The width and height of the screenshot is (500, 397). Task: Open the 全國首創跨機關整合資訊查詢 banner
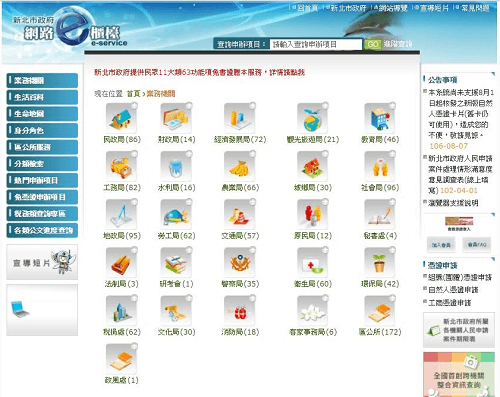(459, 374)
